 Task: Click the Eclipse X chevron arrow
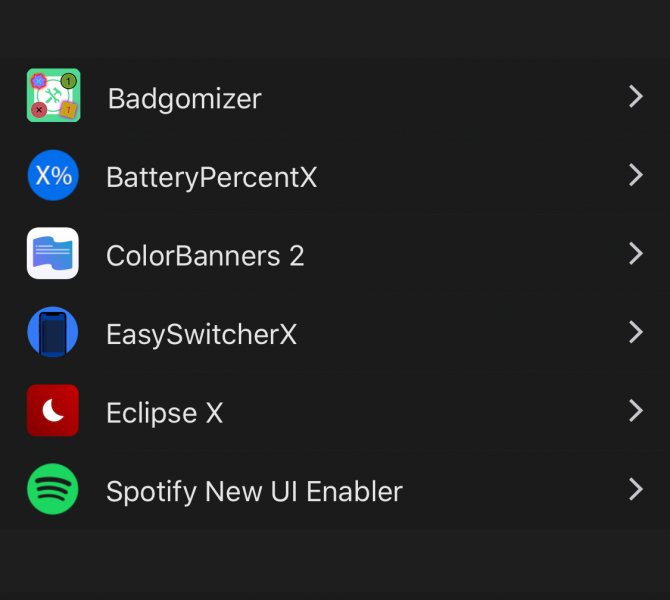[x=635, y=410]
